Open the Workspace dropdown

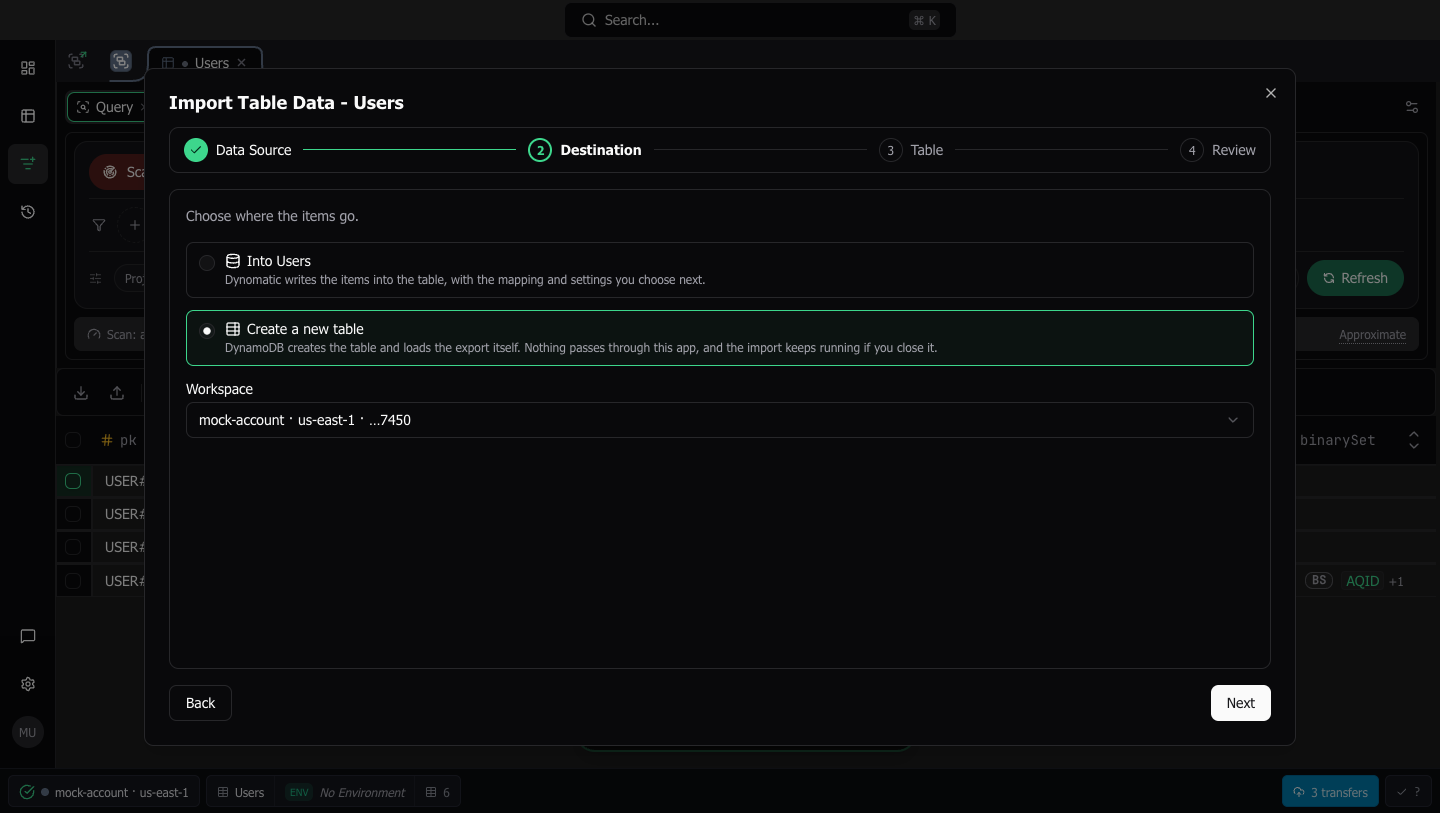(x=720, y=420)
